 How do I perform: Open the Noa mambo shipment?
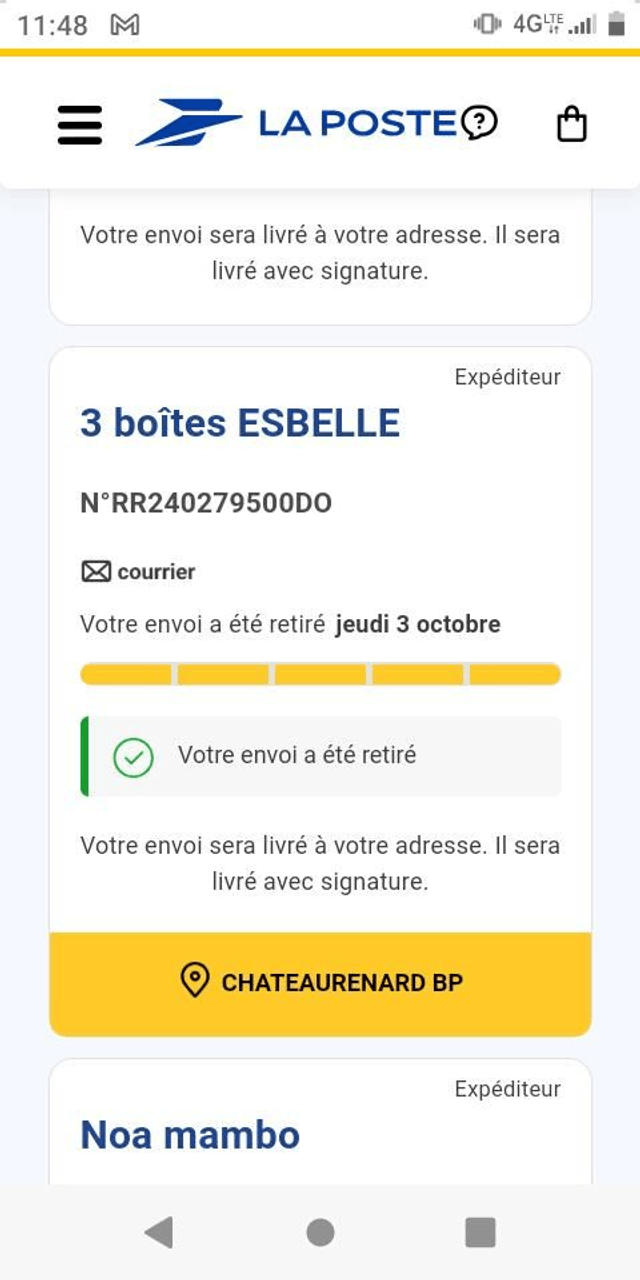(190, 1135)
